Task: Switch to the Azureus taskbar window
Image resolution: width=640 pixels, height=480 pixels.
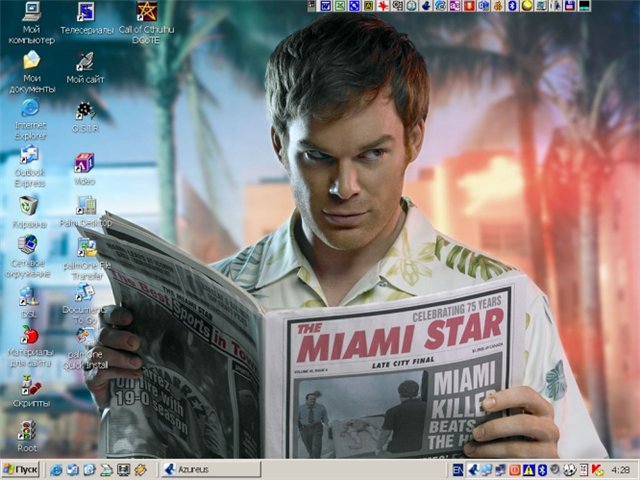Action: 210,469
